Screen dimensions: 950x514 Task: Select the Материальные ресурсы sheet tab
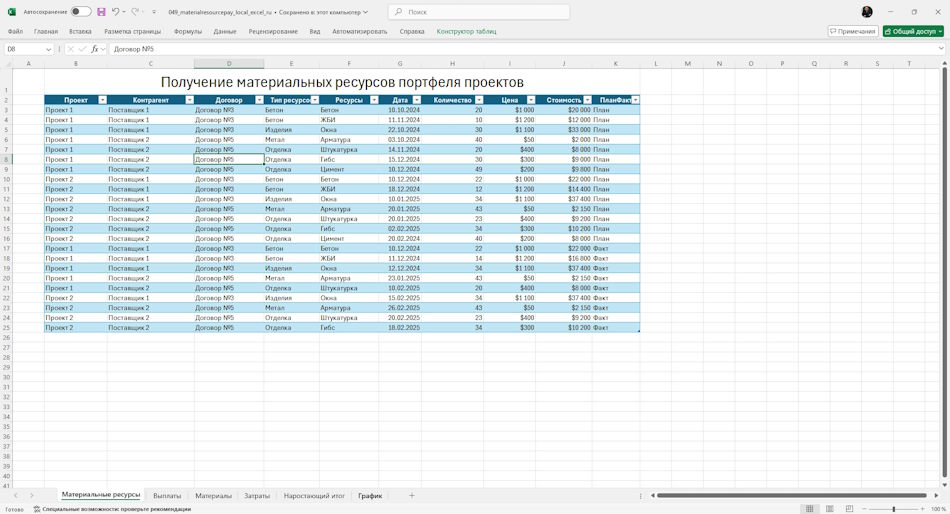[101, 495]
